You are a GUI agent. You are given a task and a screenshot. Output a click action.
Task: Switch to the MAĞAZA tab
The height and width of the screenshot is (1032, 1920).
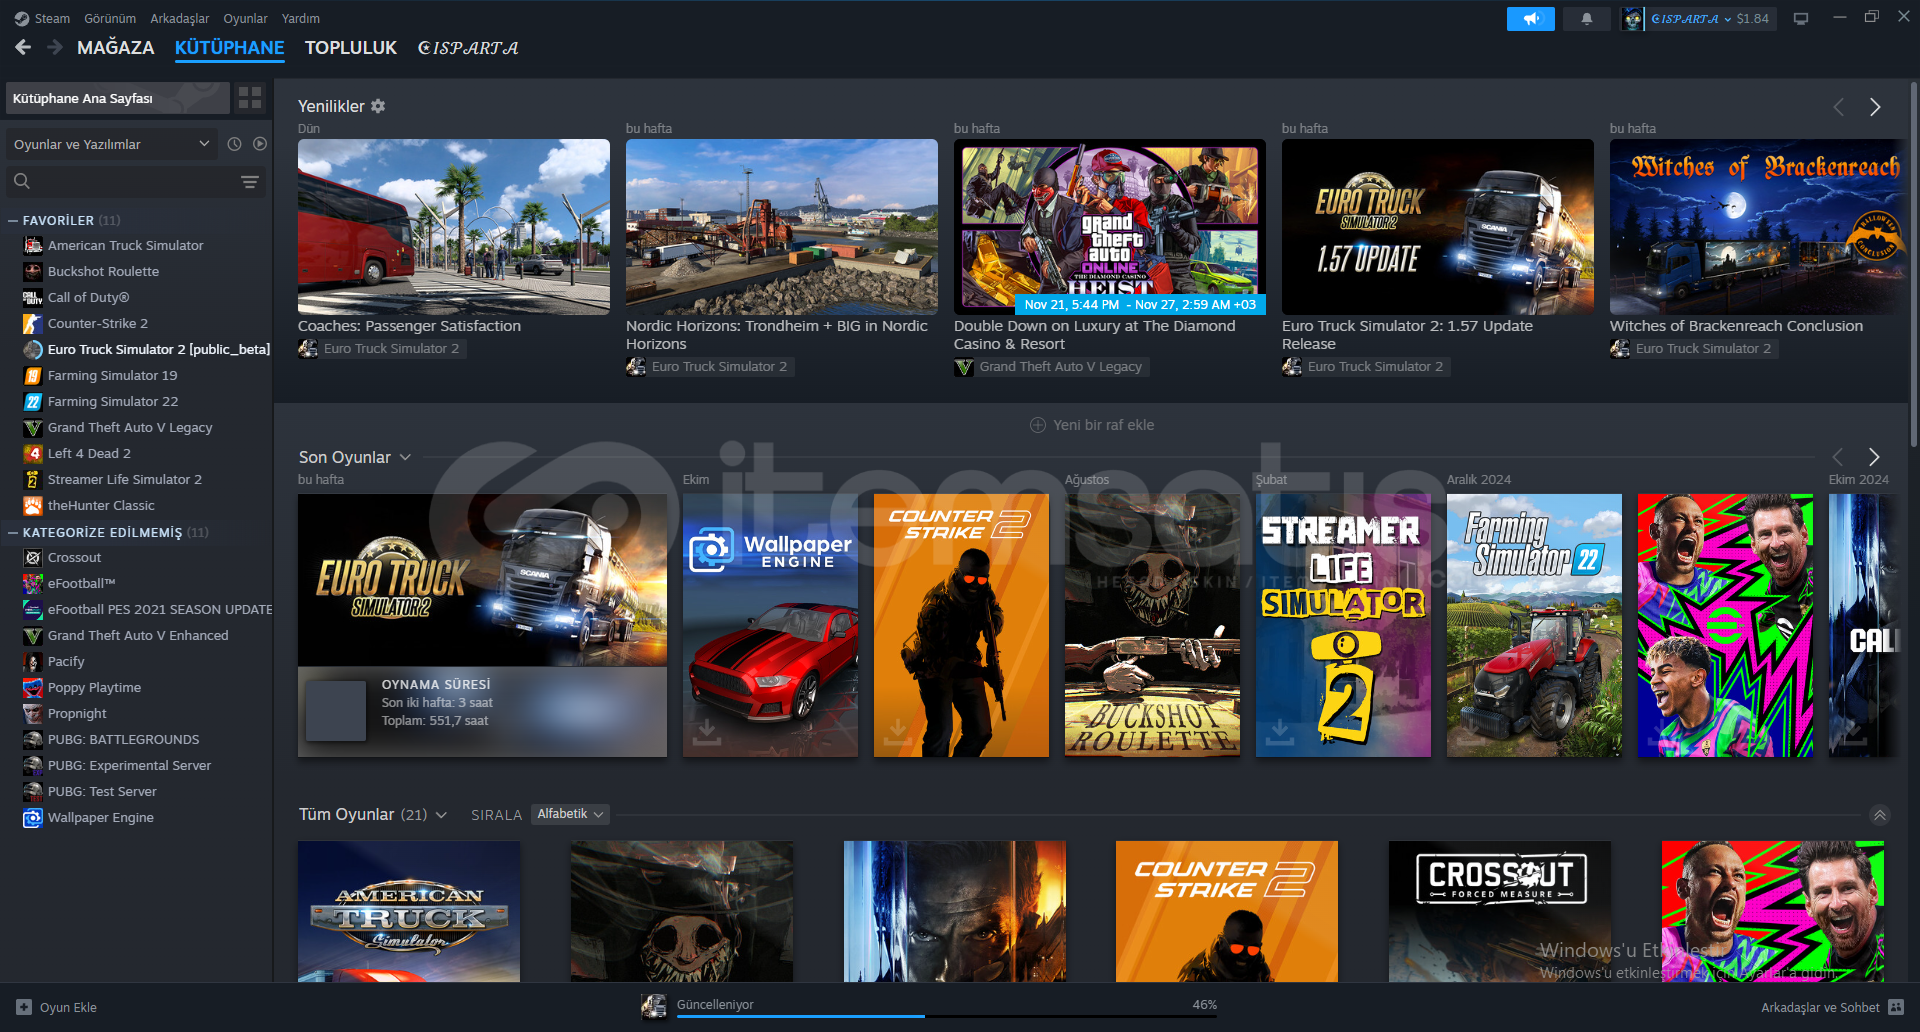(x=115, y=47)
